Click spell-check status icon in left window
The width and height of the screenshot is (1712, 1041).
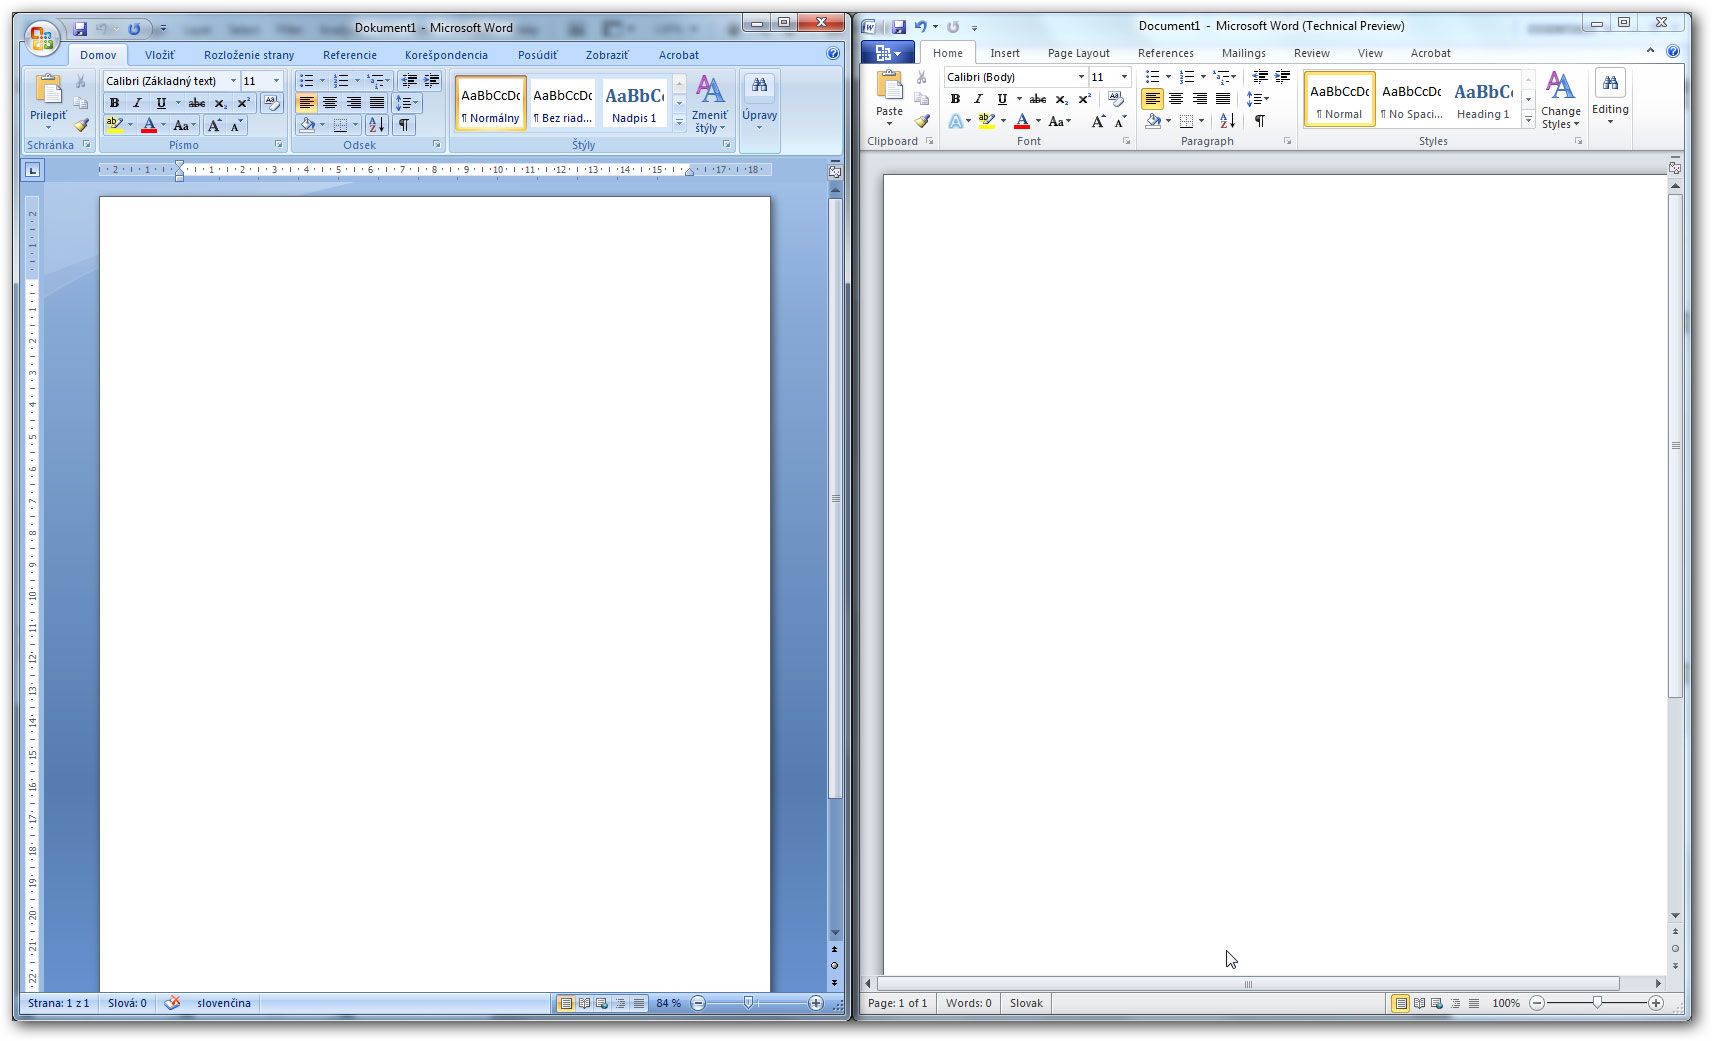[x=172, y=1003]
